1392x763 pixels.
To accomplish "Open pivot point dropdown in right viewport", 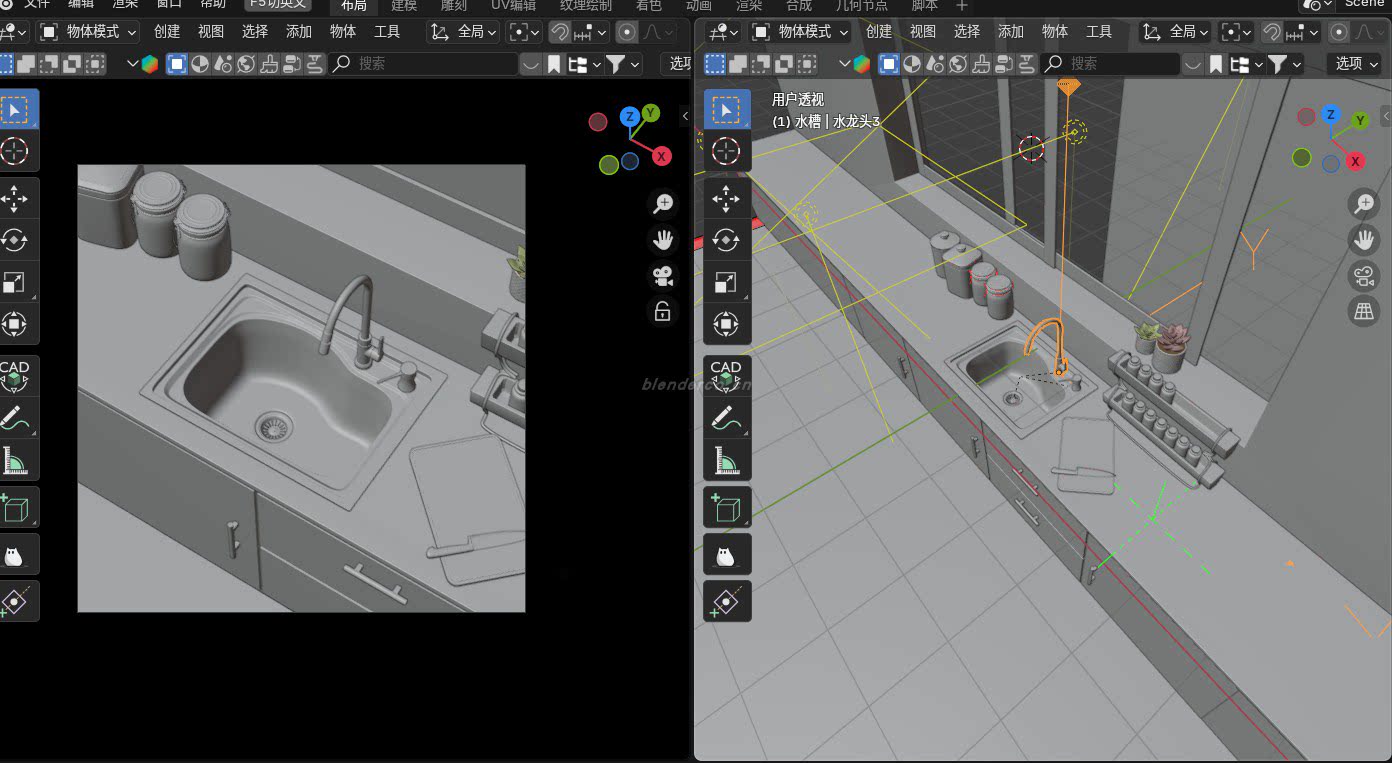I will click(x=1237, y=32).
